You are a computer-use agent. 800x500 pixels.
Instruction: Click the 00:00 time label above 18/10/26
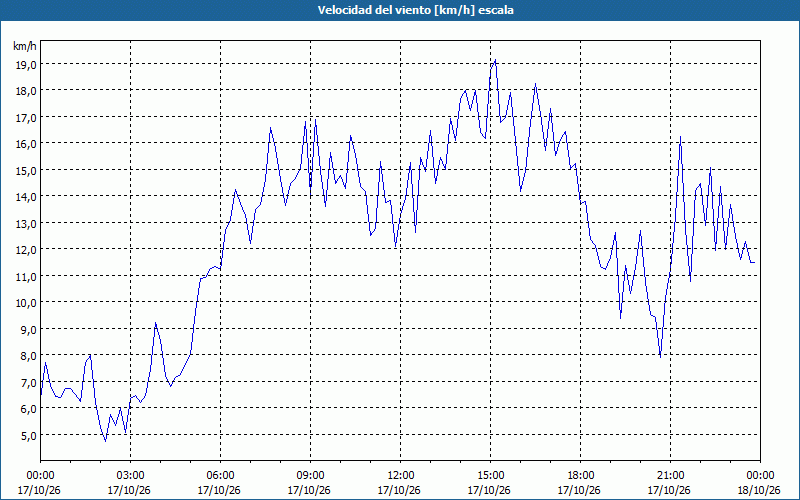point(760,476)
